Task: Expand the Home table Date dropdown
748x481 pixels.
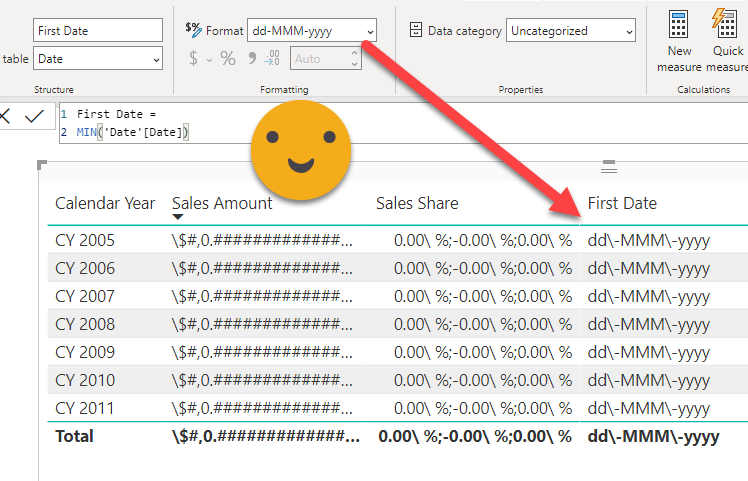Action: click(97, 60)
